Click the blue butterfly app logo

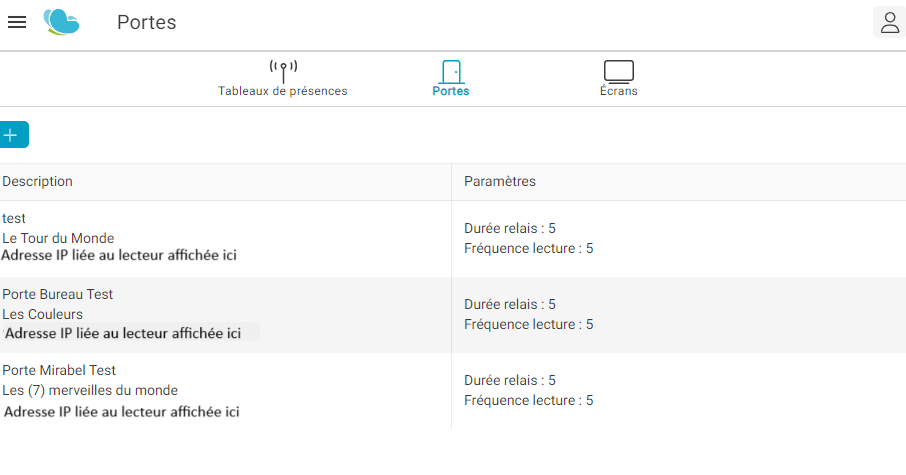click(x=61, y=23)
